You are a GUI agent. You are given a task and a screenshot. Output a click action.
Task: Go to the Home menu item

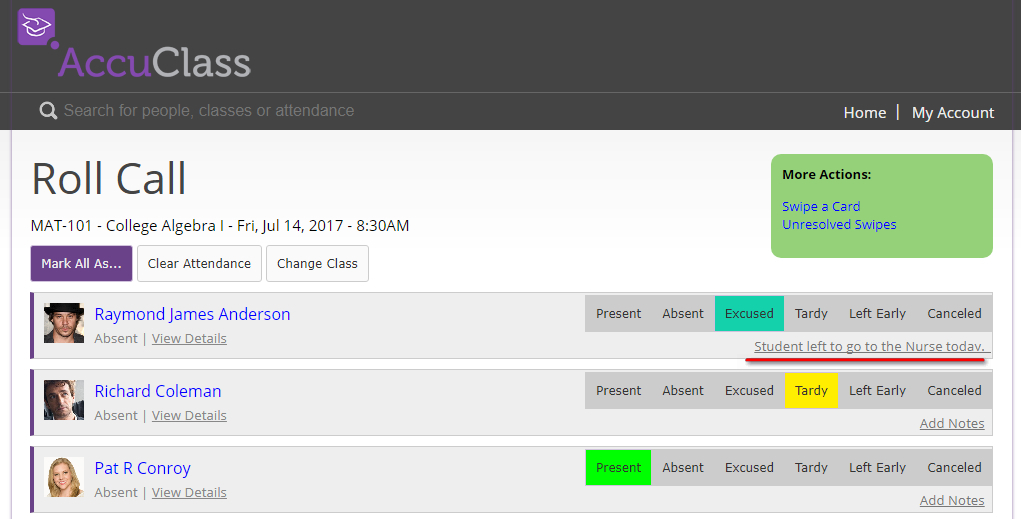[864, 113]
